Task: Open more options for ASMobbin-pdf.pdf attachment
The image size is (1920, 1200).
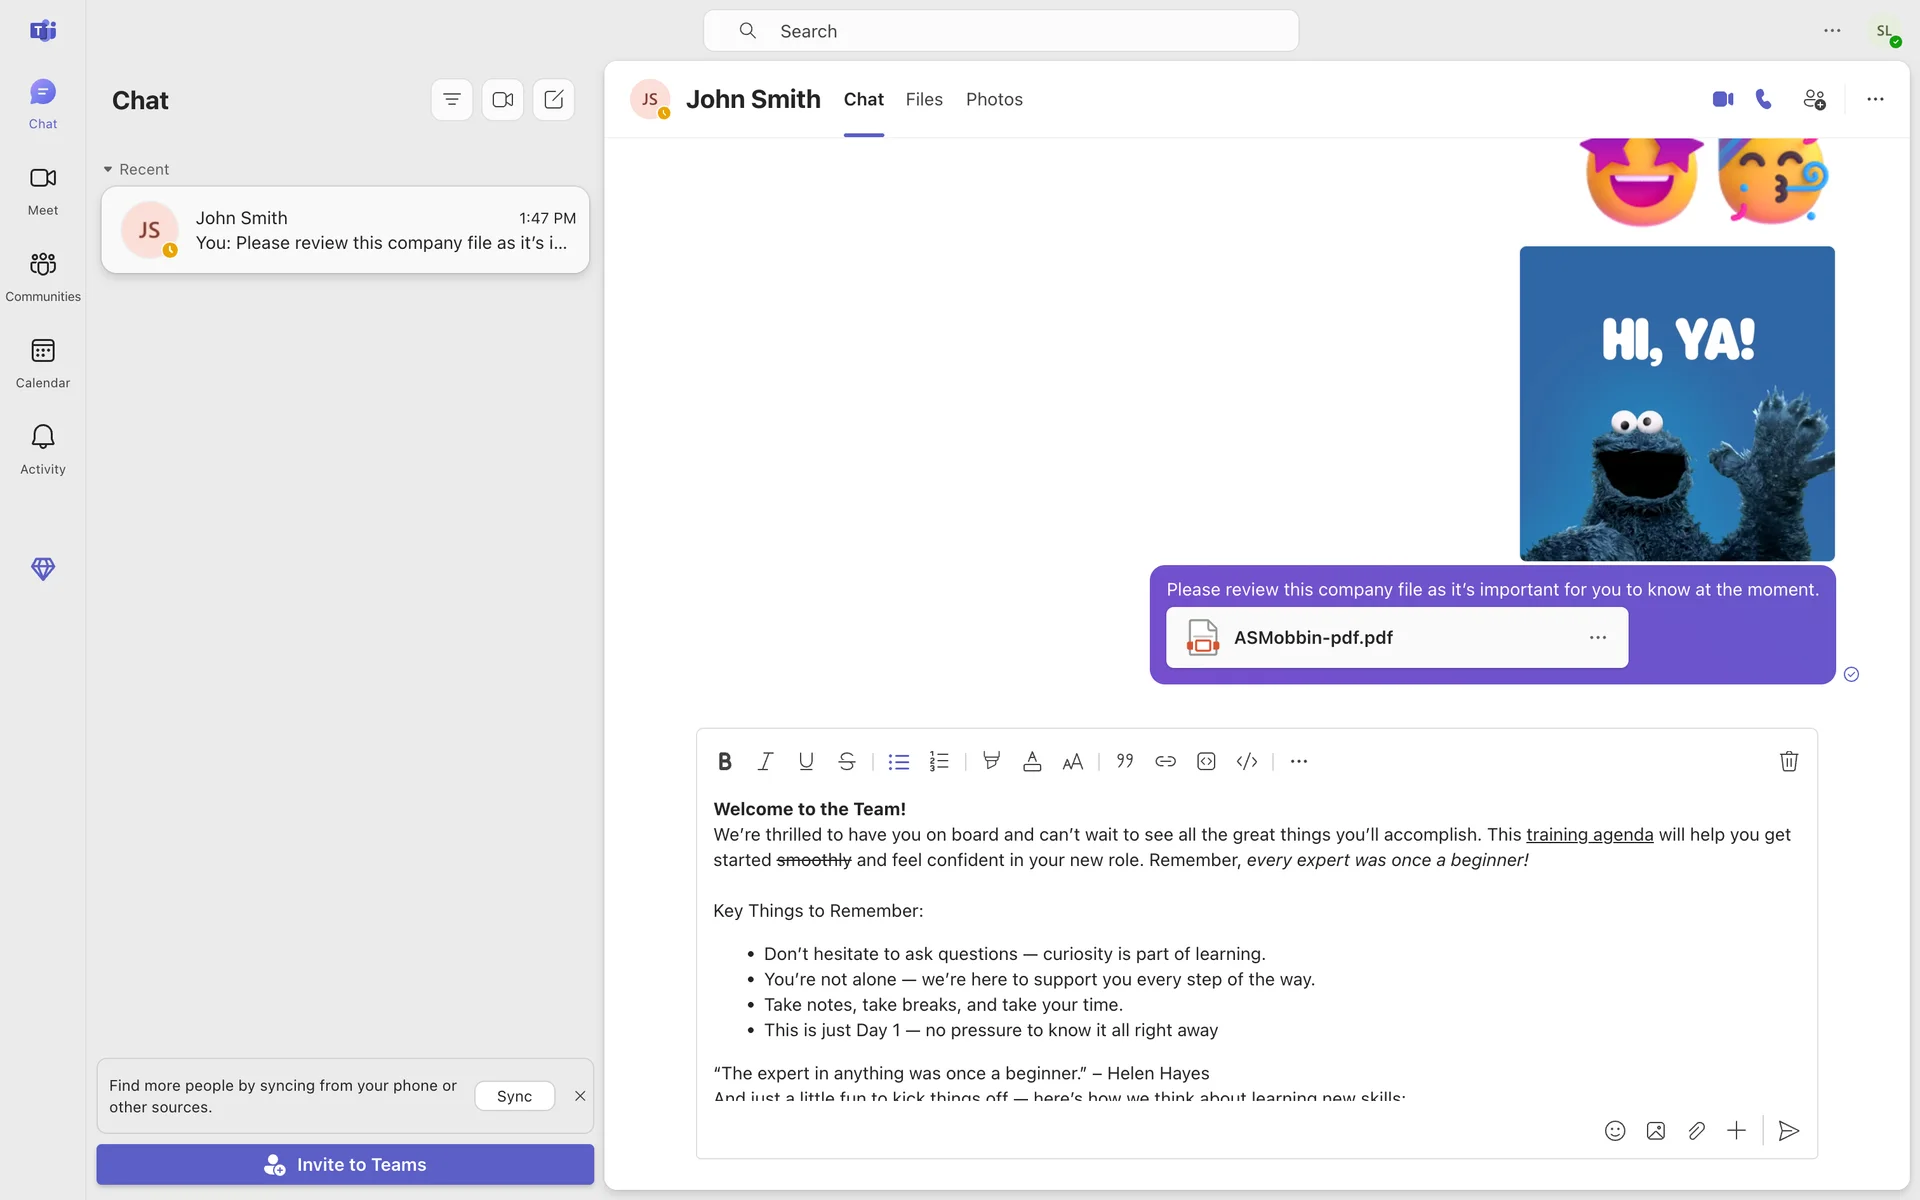Action: 1598,637
